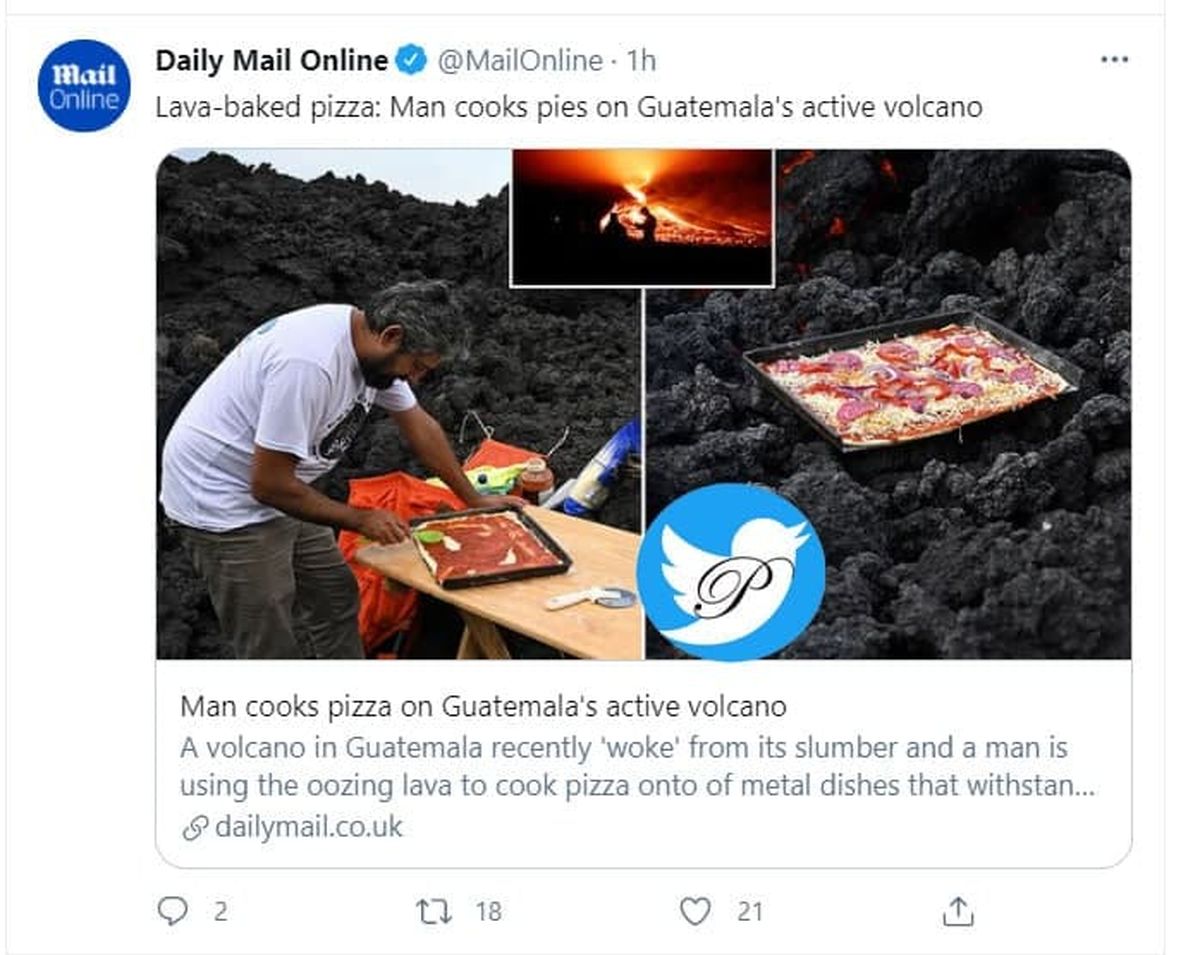The height and width of the screenshot is (955, 1200).
Task: Click the link chain icon beside dailymail.co.uk
Action: 195,828
